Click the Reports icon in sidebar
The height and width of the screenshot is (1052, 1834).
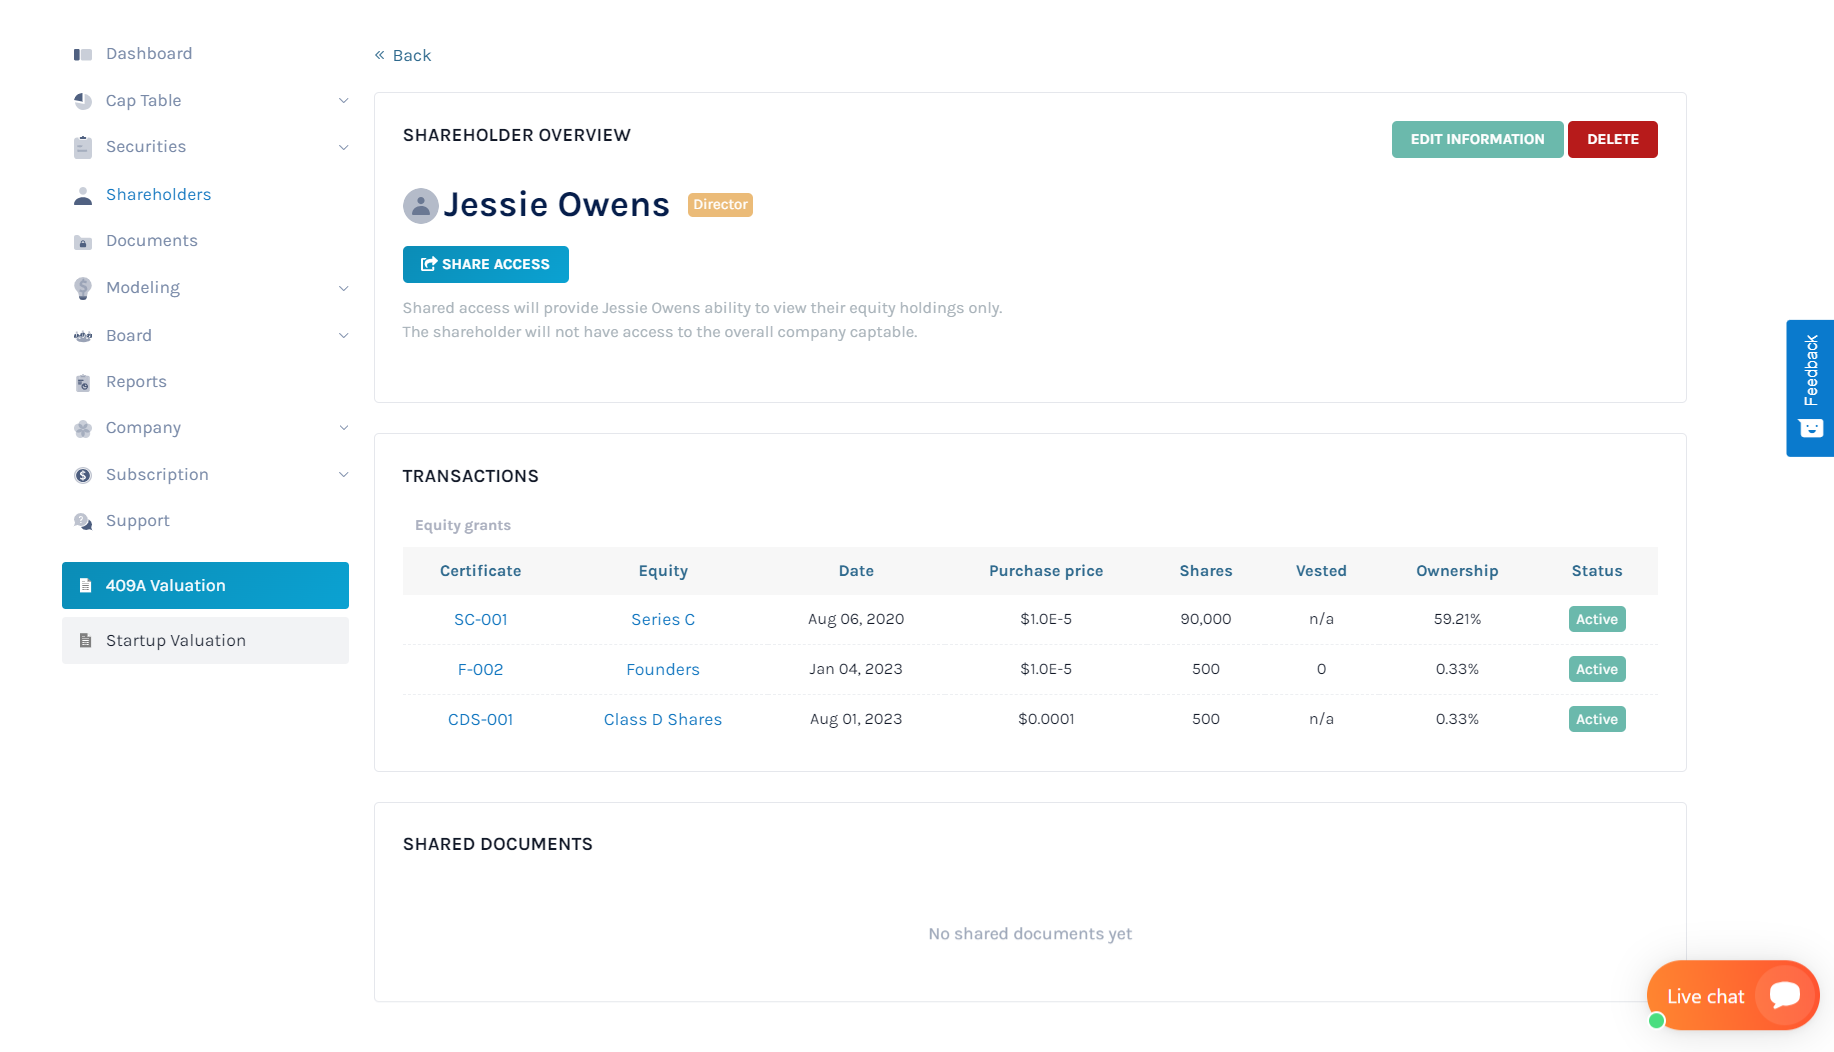coord(82,382)
